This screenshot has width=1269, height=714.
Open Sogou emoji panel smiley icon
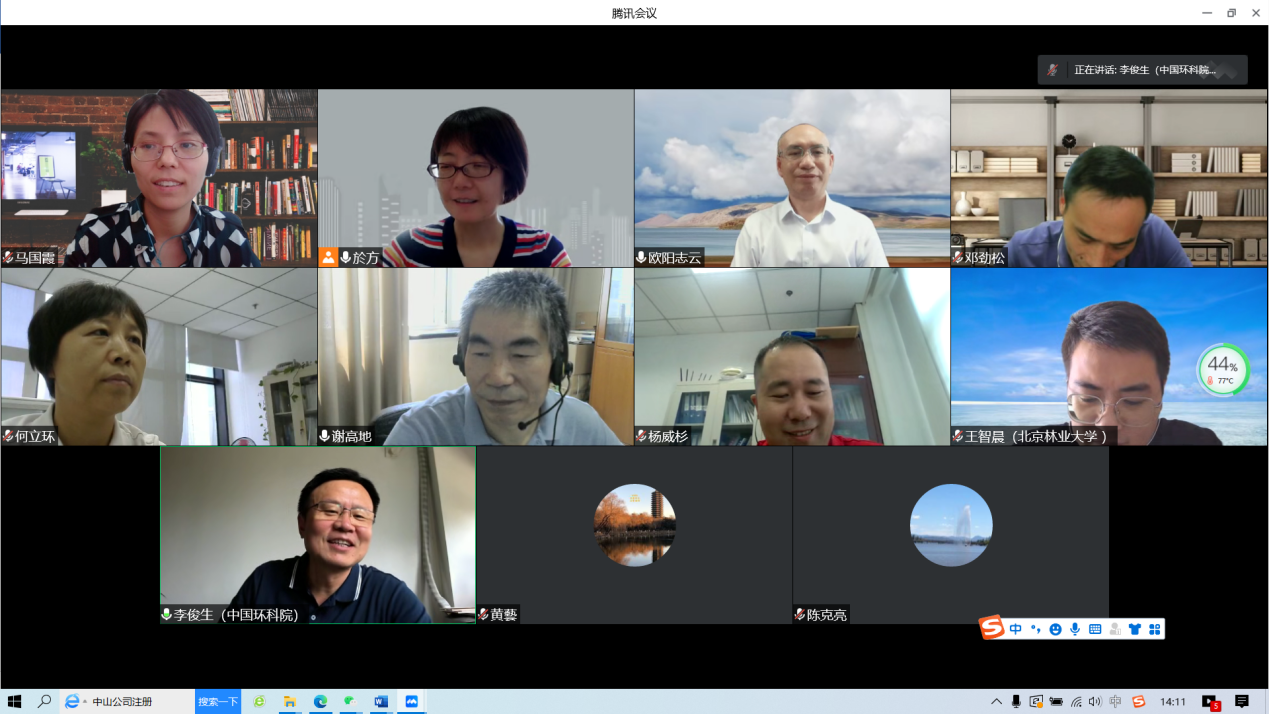[x=1055, y=629]
